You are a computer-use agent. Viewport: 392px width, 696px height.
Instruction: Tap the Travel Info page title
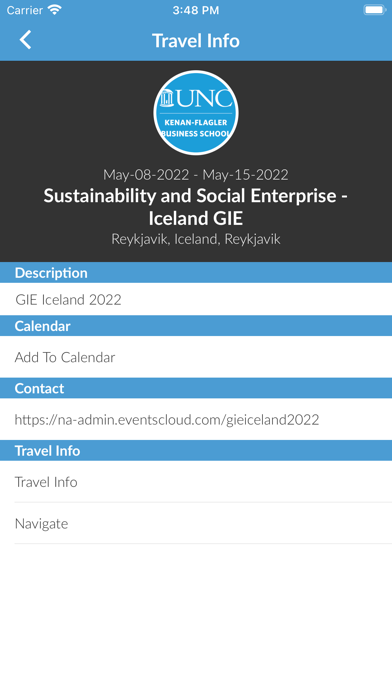[x=196, y=41]
